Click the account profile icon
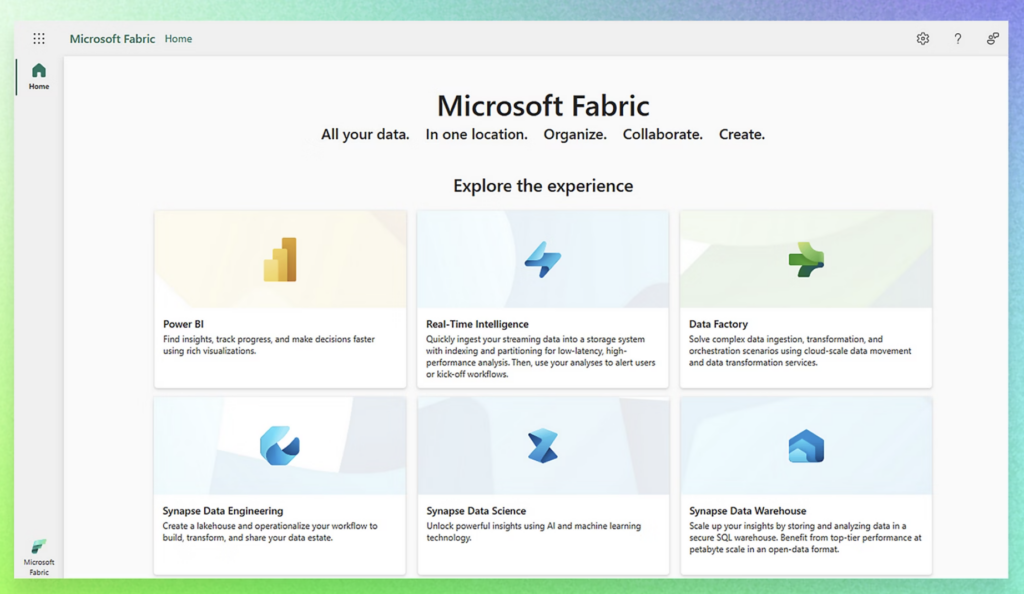The height and width of the screenshot is (594, 1024). coord(992,39)
